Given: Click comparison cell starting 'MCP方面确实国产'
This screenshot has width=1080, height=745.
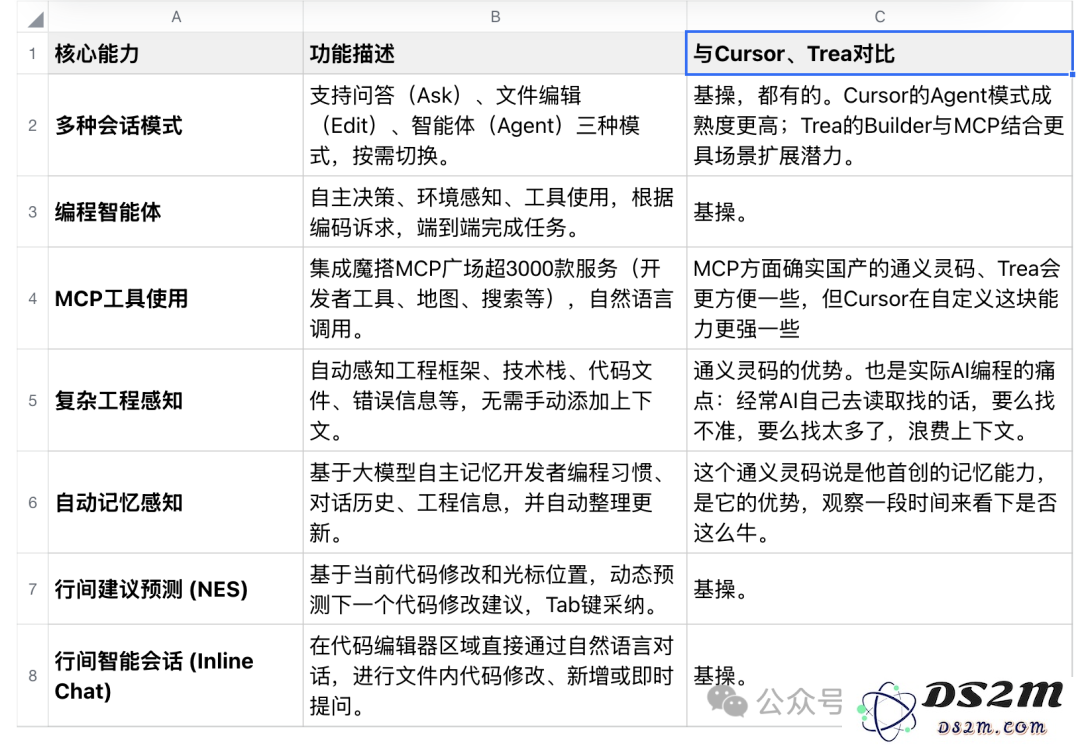Looking at the screenshot, I should tap(879, 298).
